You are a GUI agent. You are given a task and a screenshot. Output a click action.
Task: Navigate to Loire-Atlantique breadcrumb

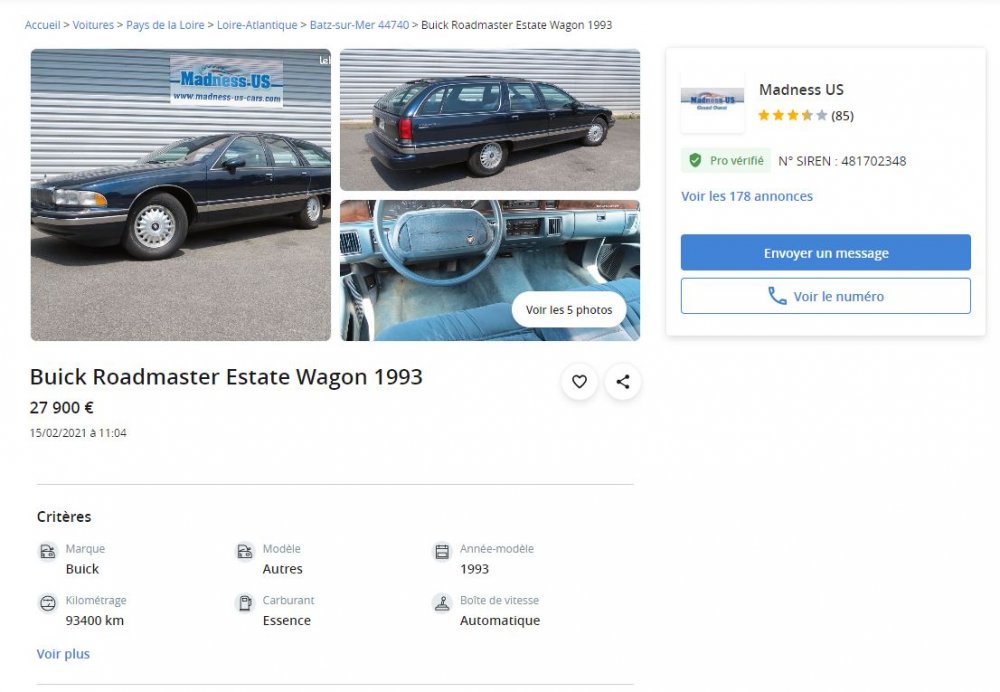tap(257, 25)
